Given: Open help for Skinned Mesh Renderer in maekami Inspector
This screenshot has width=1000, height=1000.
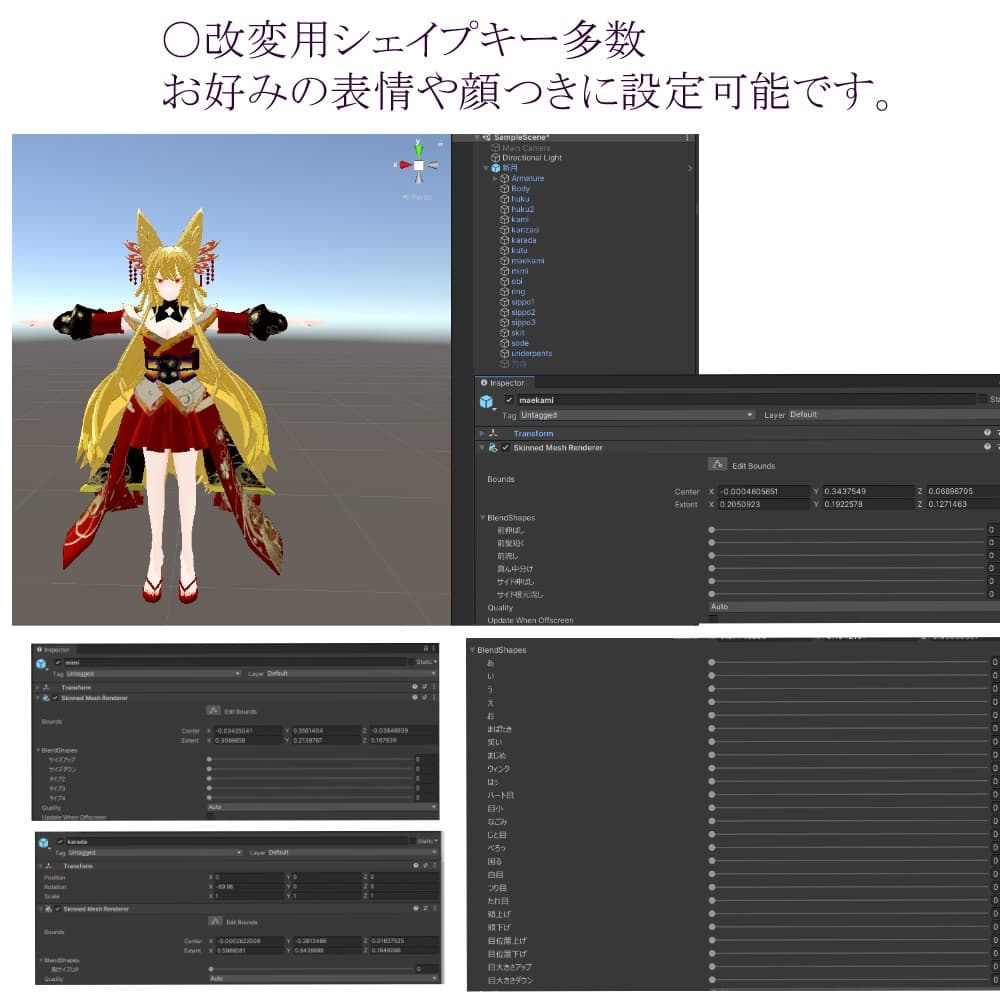Looking at the screenshot, I should (987, 447).
